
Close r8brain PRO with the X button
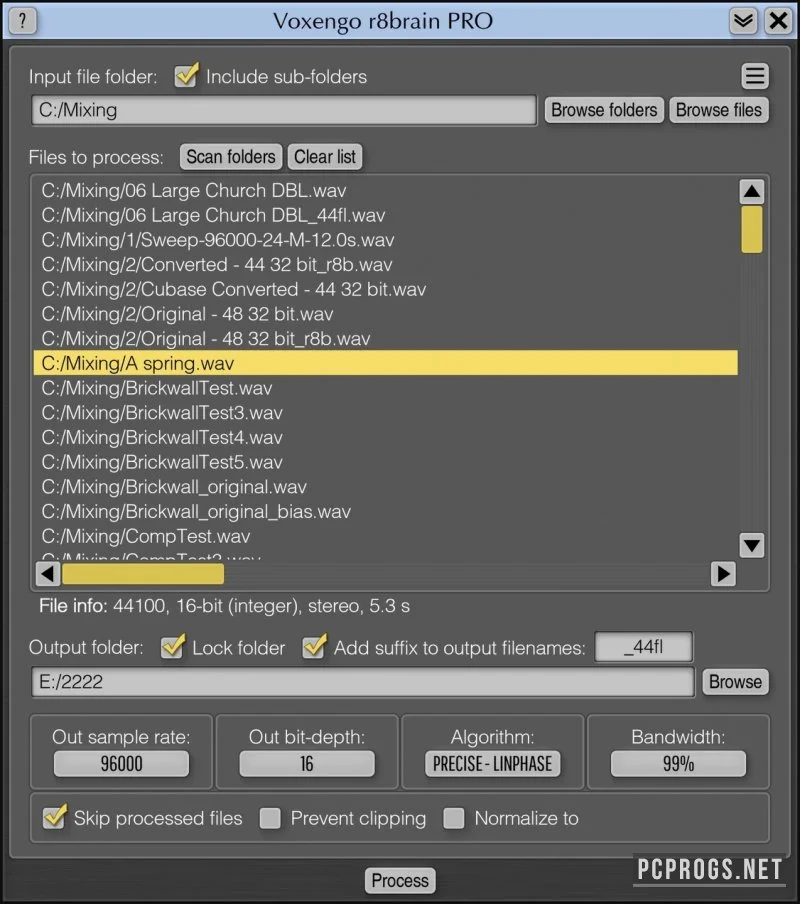[778, 21]
